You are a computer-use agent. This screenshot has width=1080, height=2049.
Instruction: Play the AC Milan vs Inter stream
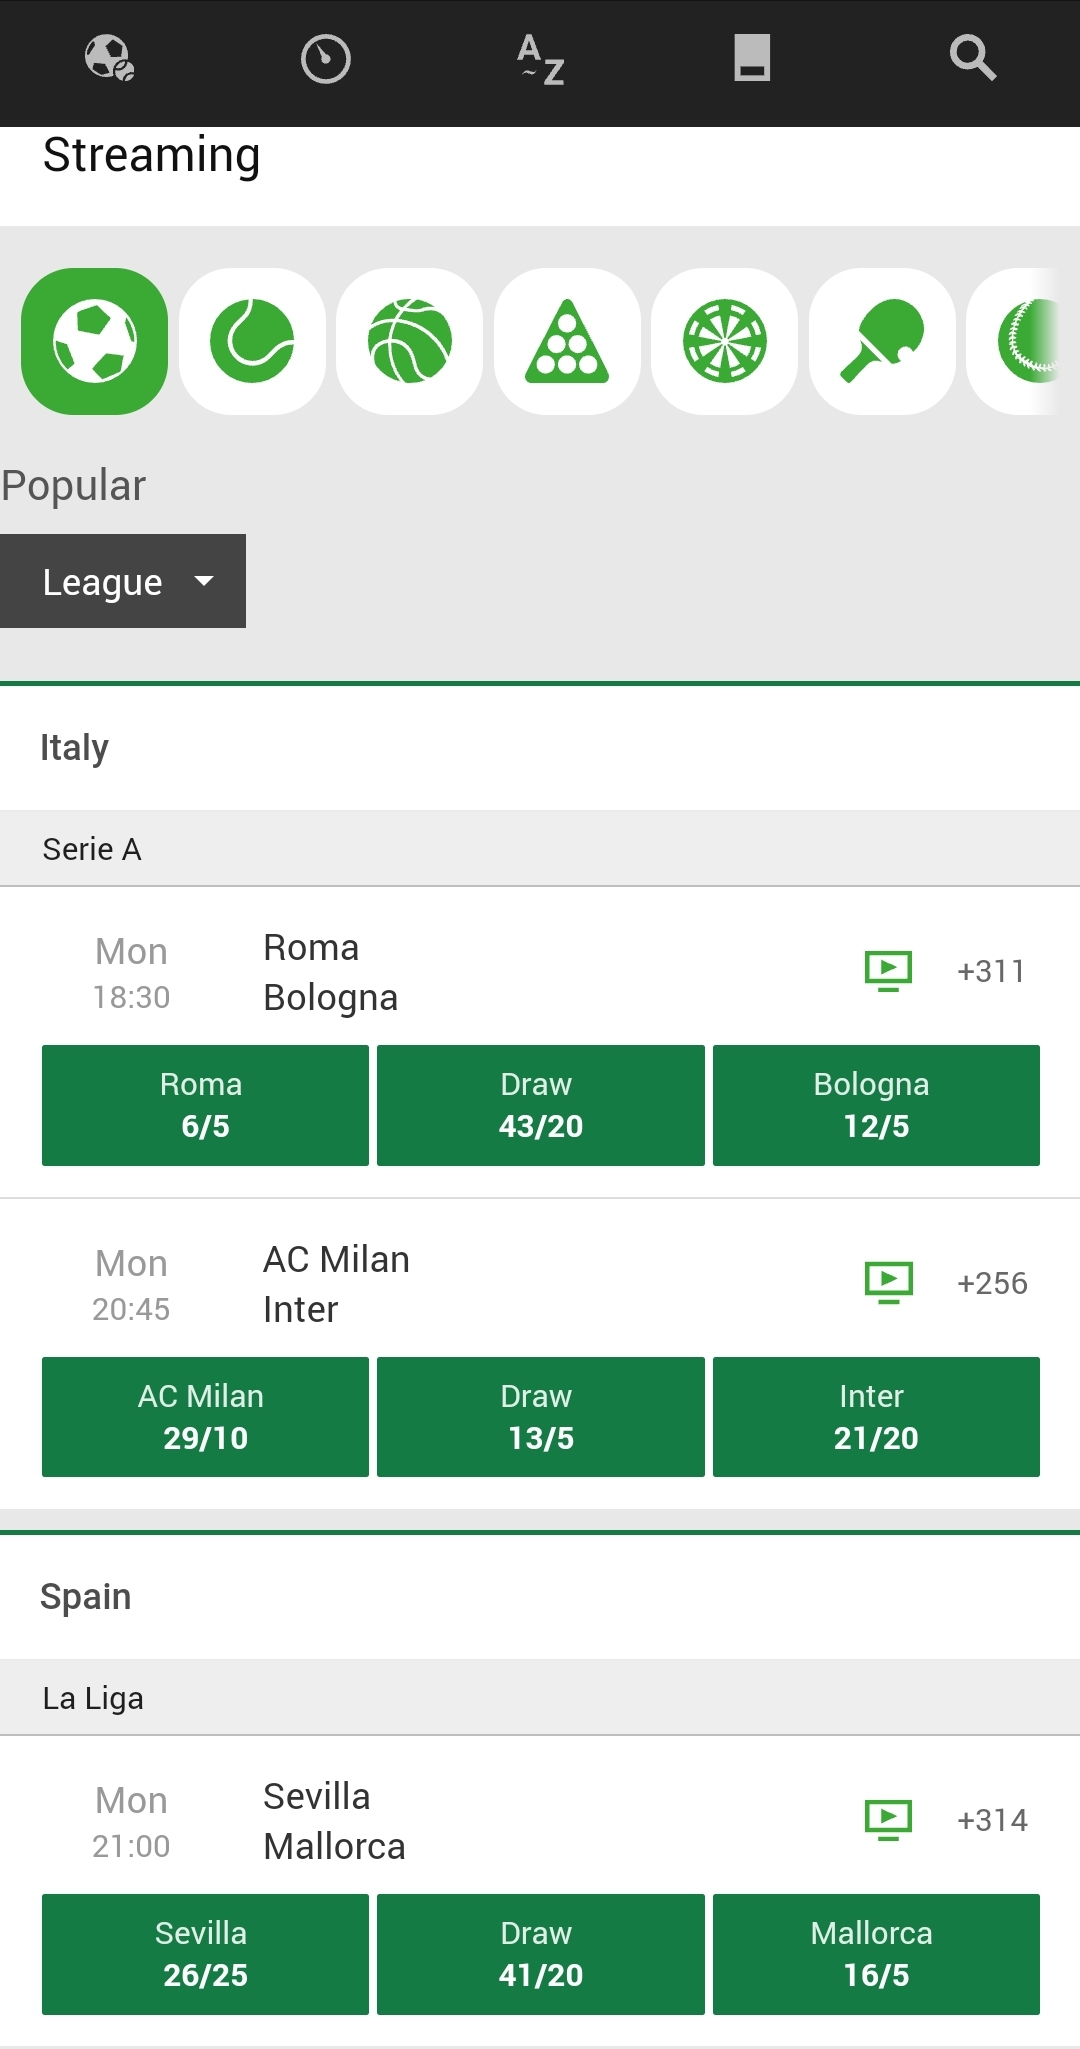click(x=888, y=1281)
